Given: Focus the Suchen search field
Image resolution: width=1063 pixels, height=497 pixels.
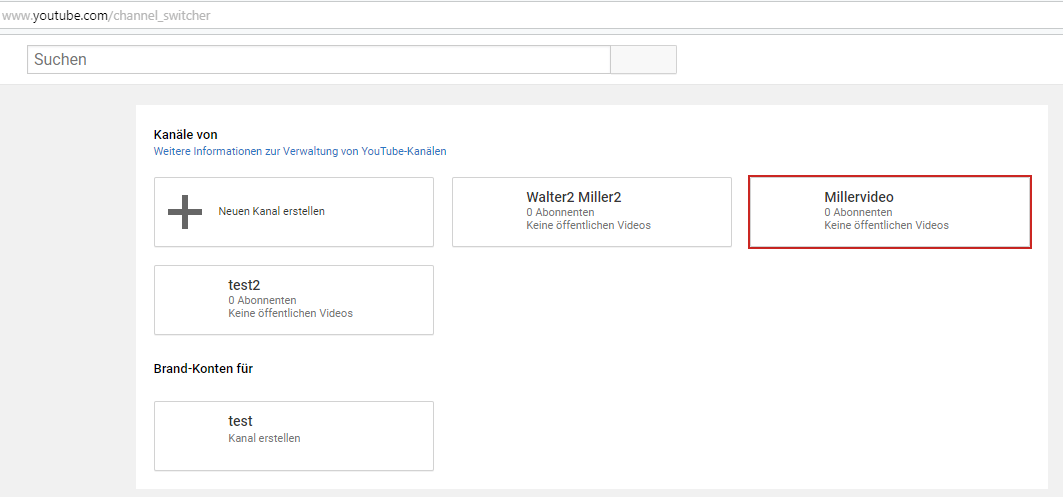Looking at the screenshot, I should tap(319, 60).
